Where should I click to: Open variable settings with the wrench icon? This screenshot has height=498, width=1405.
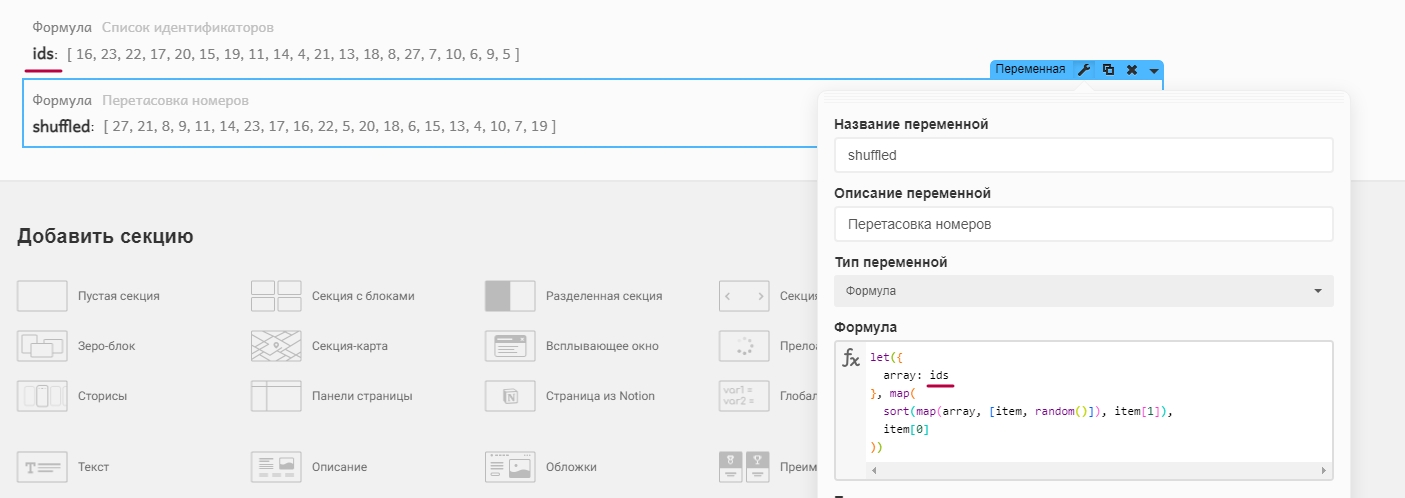(x=1083, y=70)
